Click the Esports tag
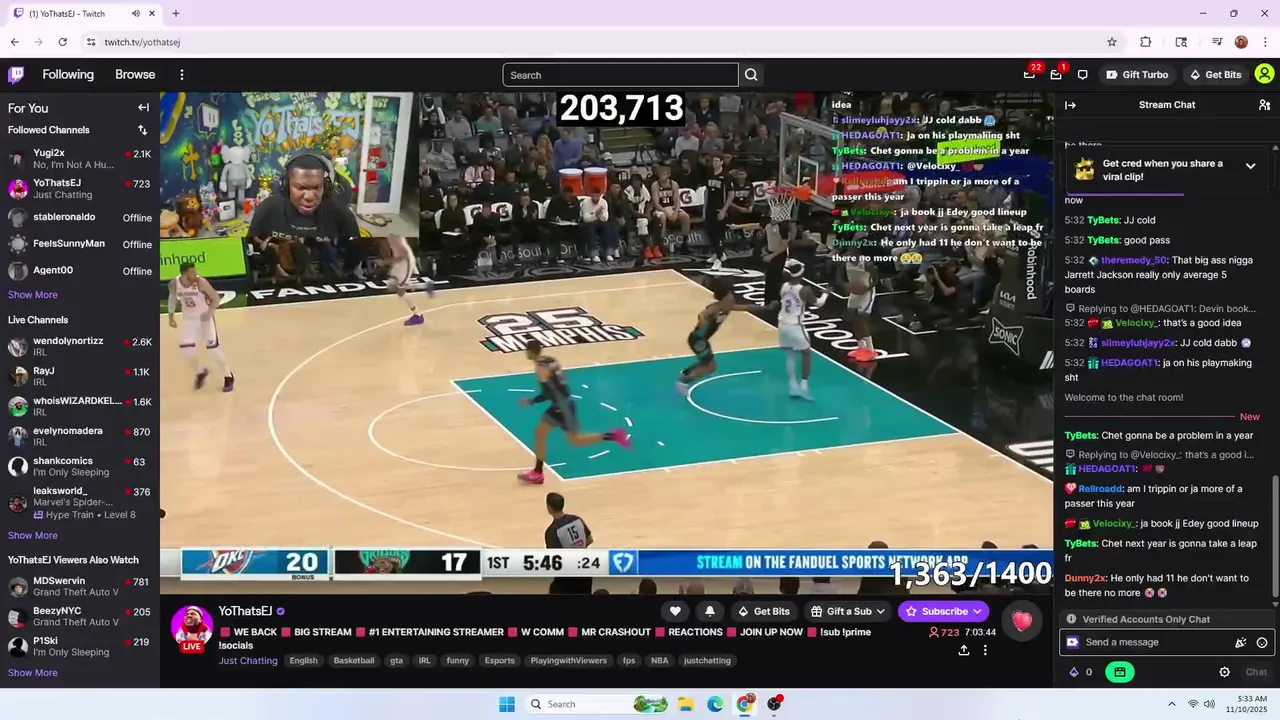This screenshot has height=720, width=1280. point(499,661)
